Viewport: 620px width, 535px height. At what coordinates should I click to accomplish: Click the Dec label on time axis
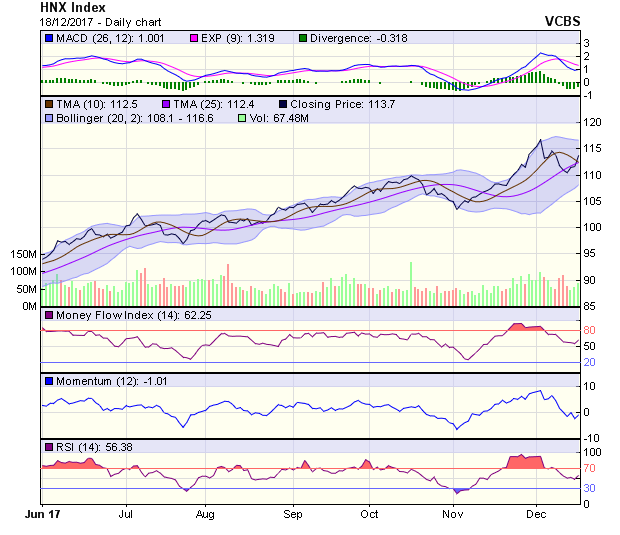point(536,514)
